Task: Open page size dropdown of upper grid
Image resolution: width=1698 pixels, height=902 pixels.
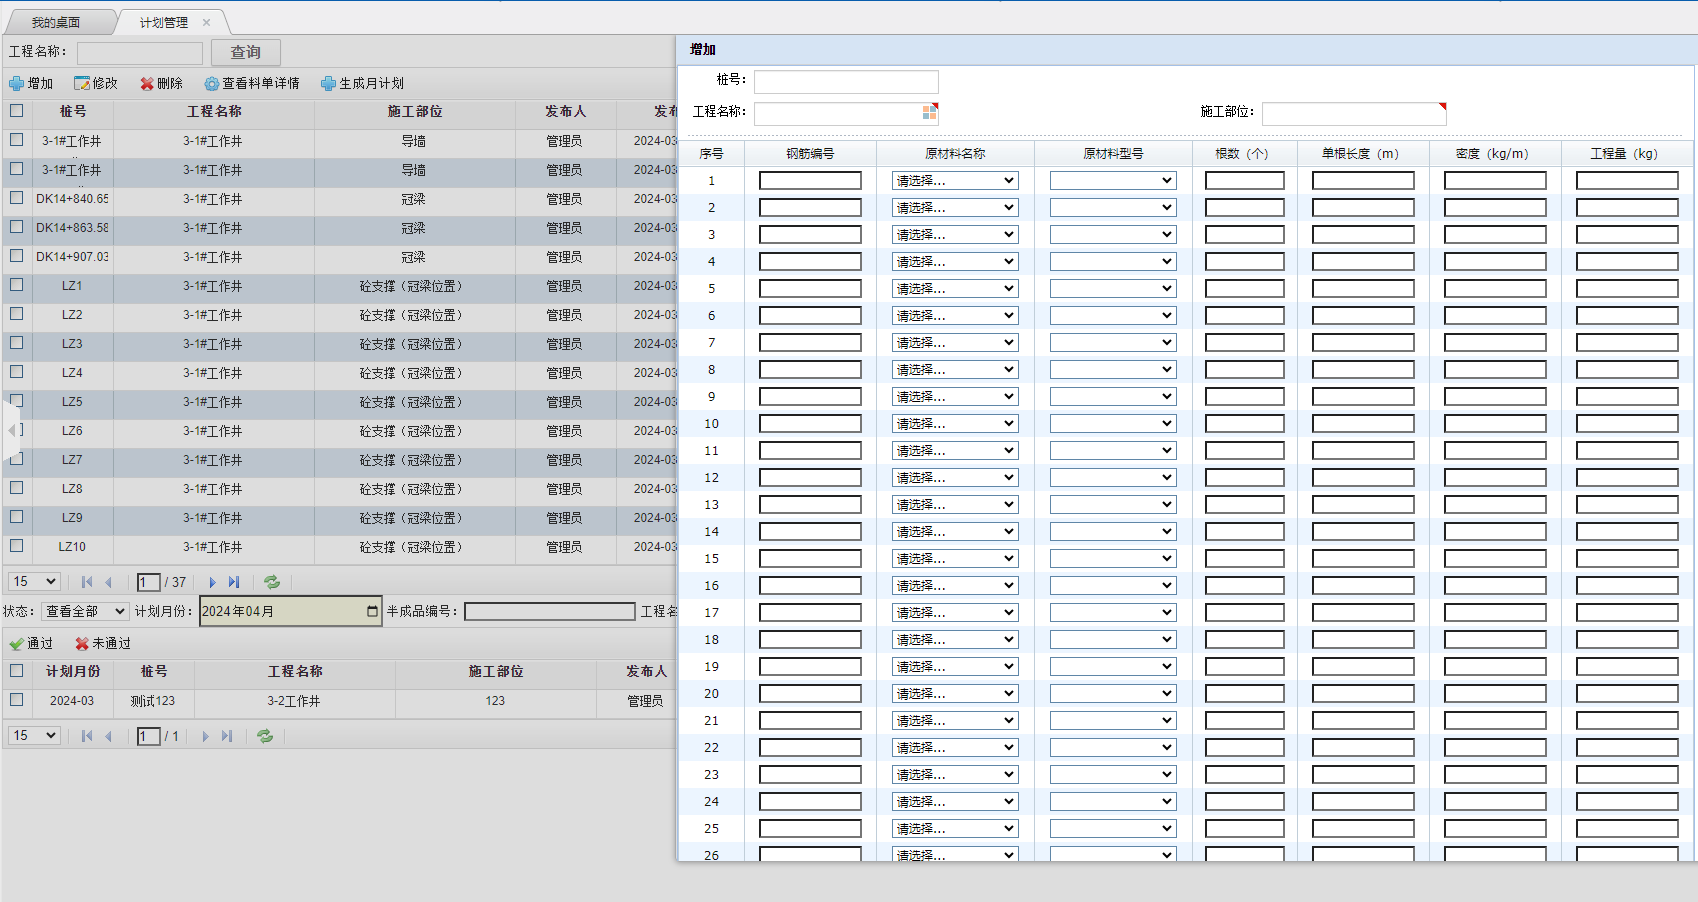Action: tap(35, 582)
